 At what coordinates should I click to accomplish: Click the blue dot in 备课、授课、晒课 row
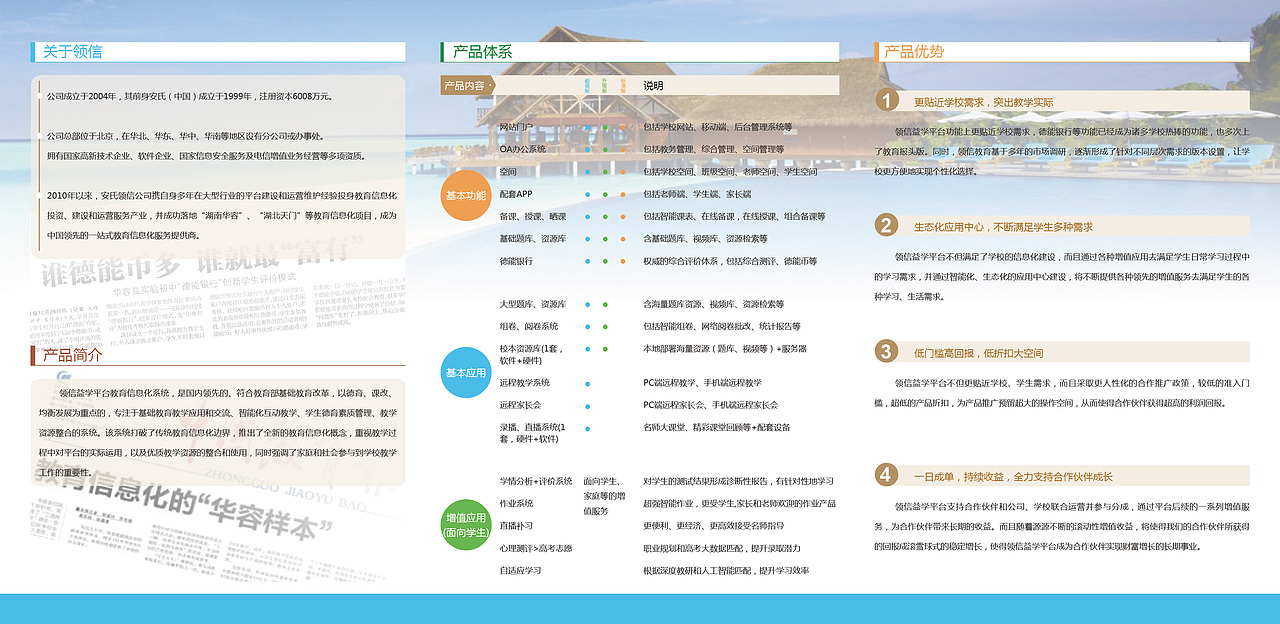(587, 217)
